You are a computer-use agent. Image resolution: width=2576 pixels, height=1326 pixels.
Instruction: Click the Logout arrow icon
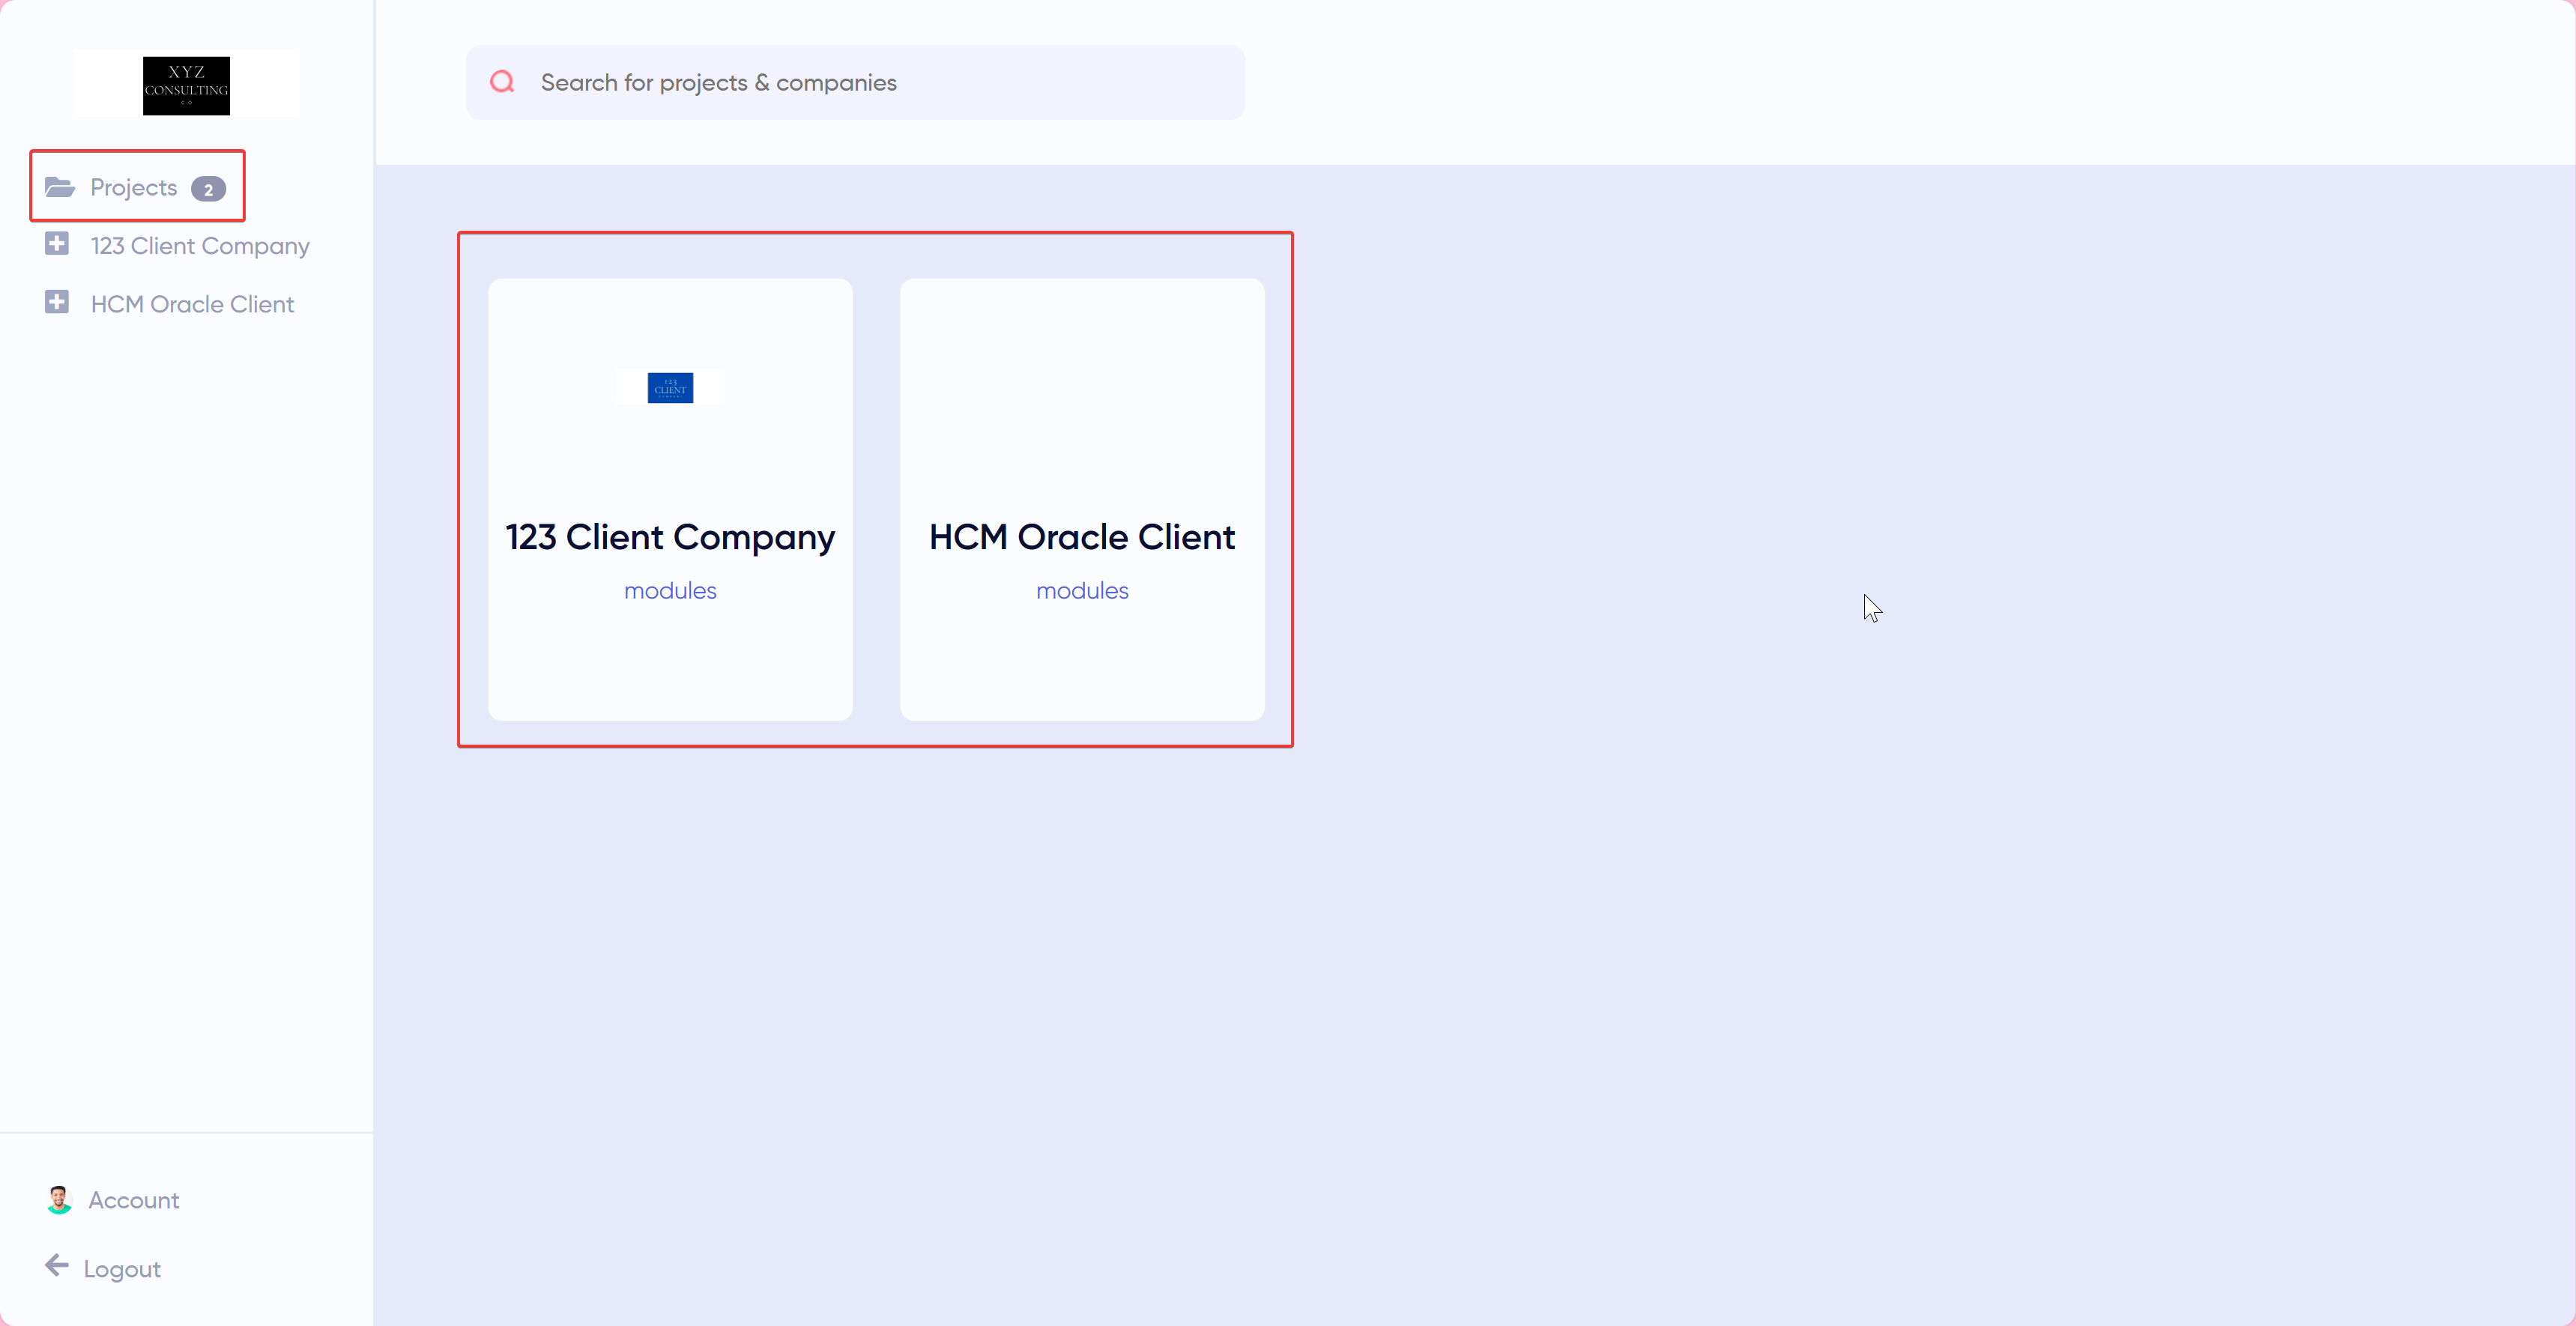click(57, 1266)
